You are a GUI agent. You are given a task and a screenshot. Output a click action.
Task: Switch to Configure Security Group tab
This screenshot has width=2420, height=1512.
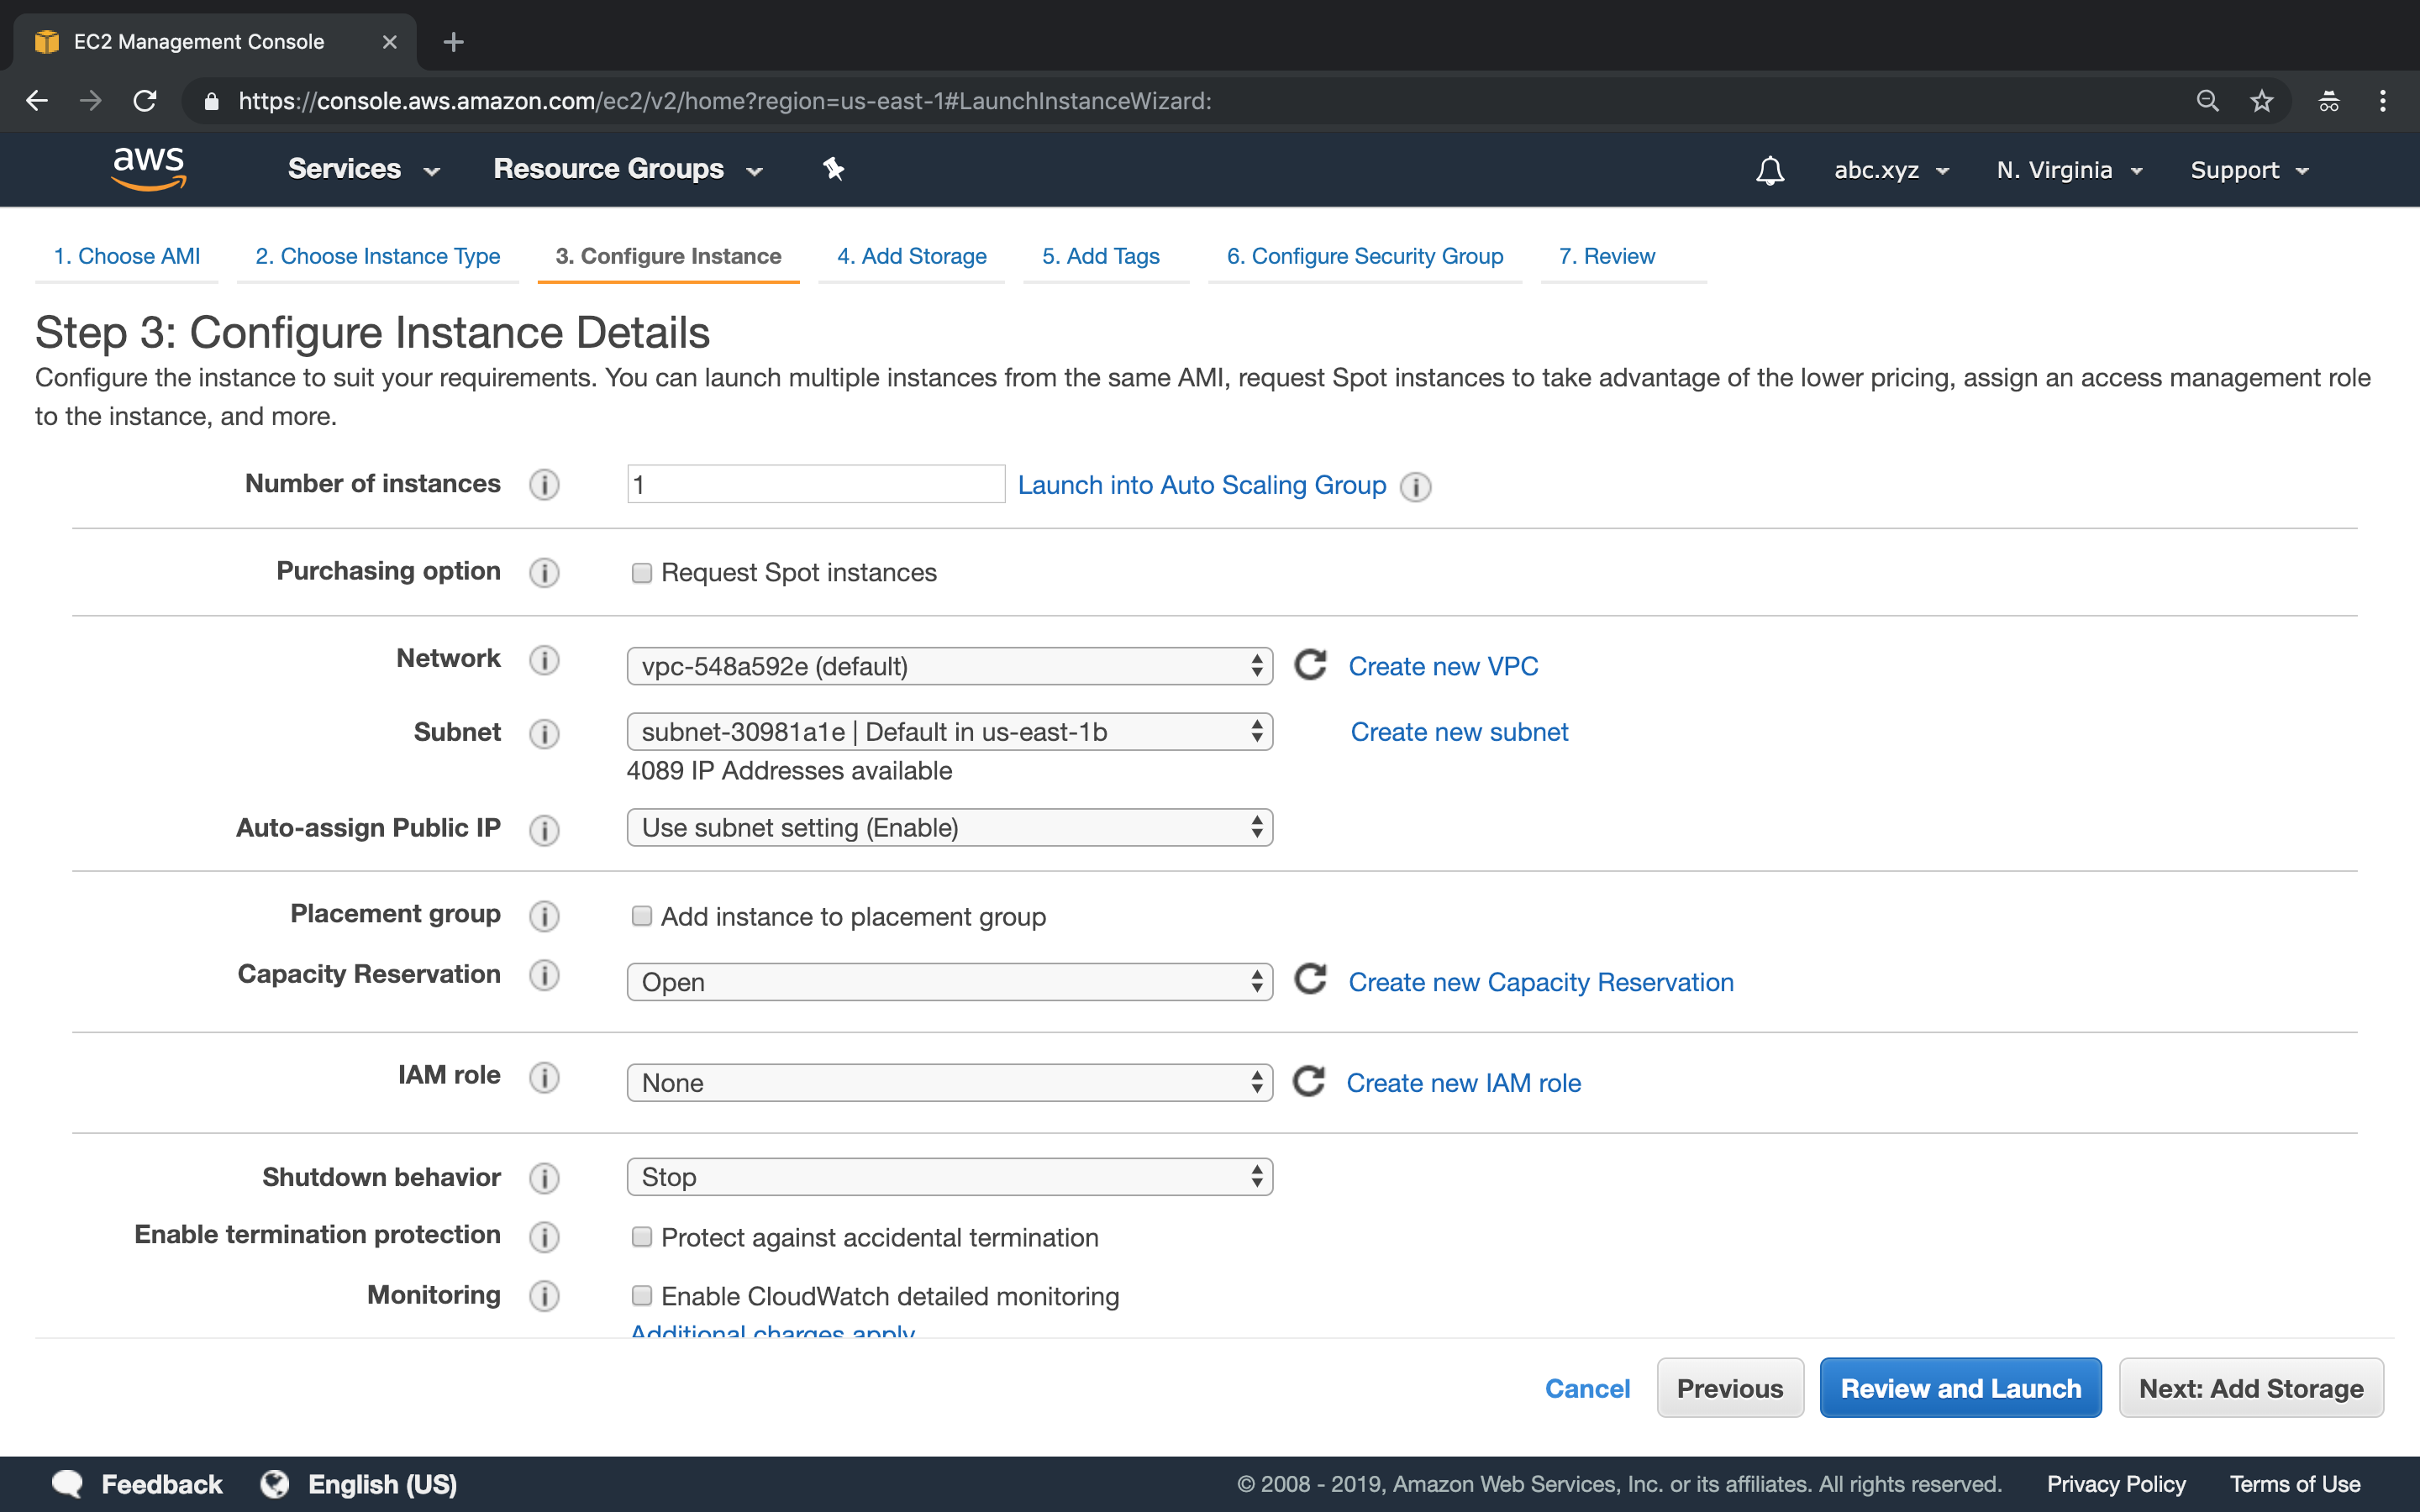coord(1364,256)
